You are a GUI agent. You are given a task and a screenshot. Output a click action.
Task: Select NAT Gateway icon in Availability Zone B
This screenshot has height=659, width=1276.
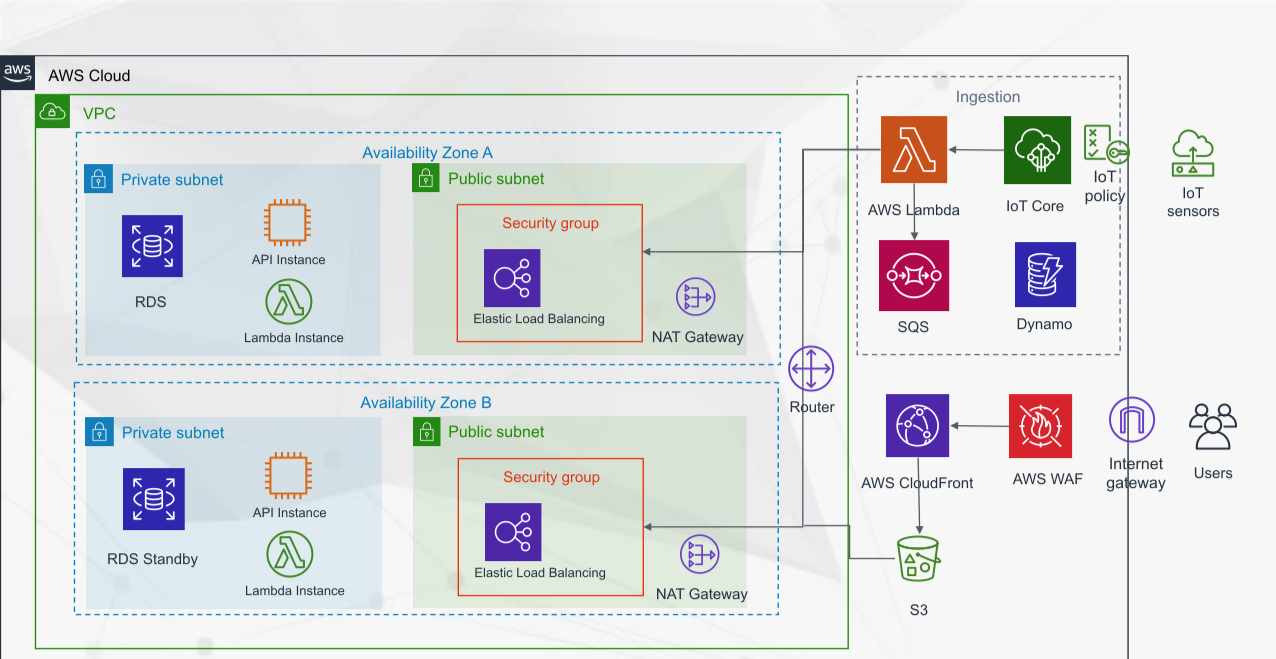(x=699, y=556)
